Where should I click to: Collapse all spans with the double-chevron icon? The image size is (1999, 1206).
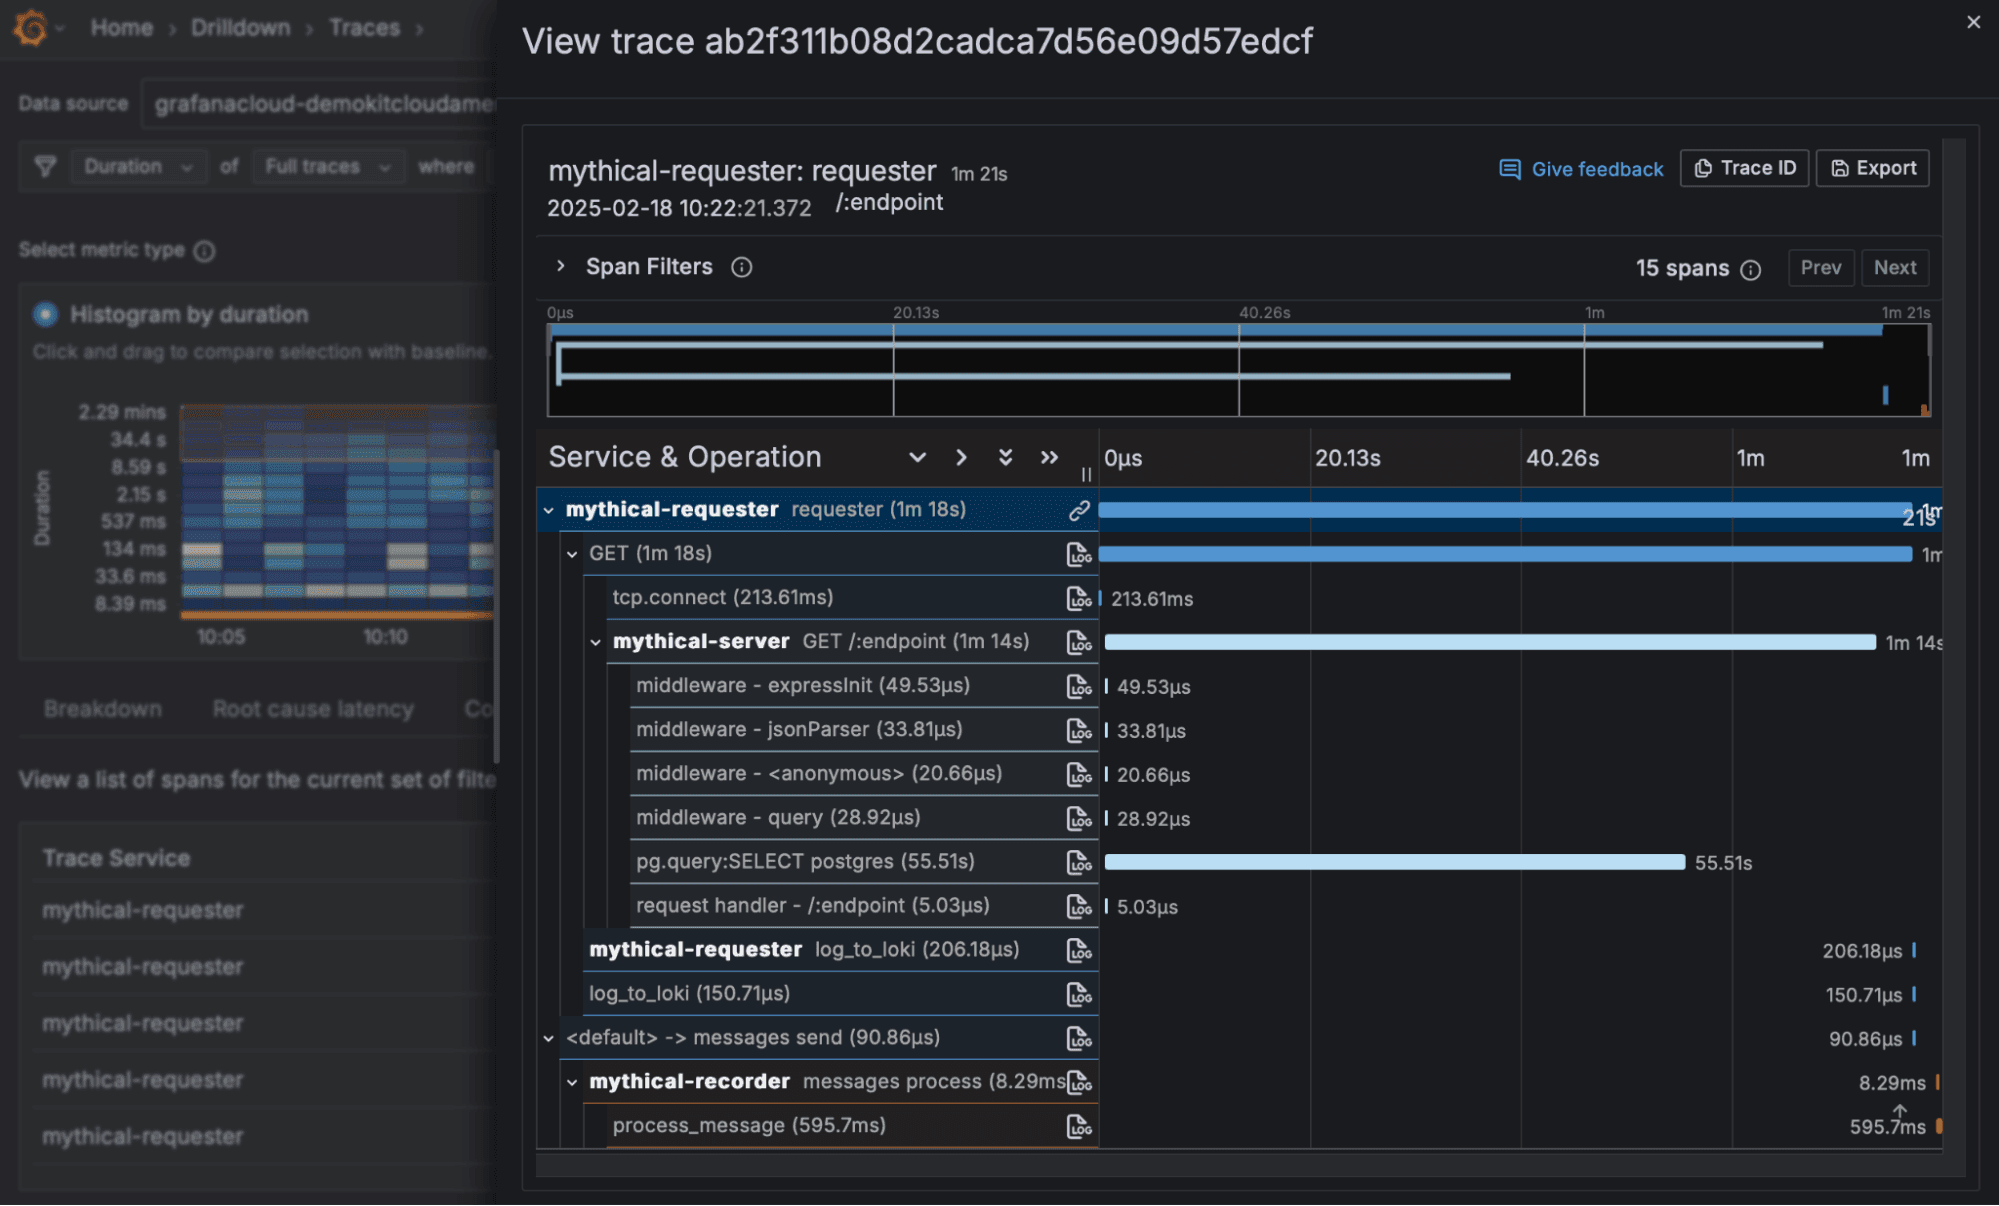[x=1005, y=457]
